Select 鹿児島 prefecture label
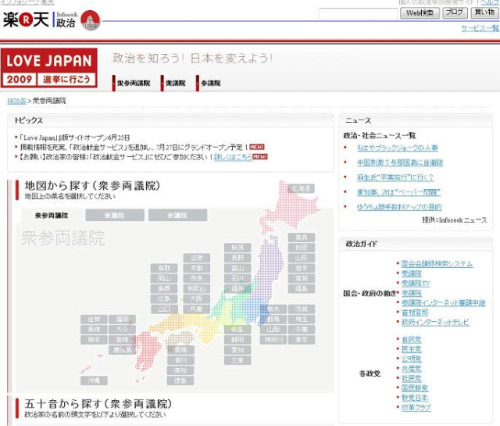500x426 pixels. coord(122,350)
